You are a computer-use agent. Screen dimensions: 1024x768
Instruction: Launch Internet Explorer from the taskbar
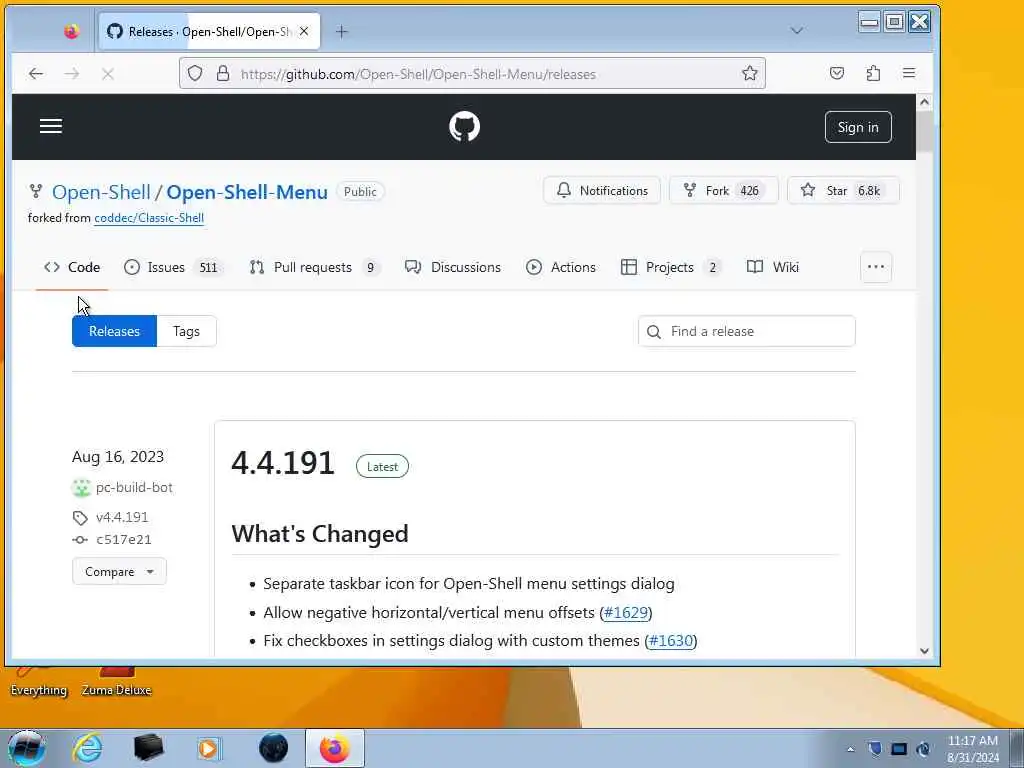click(x=87, y=748)
